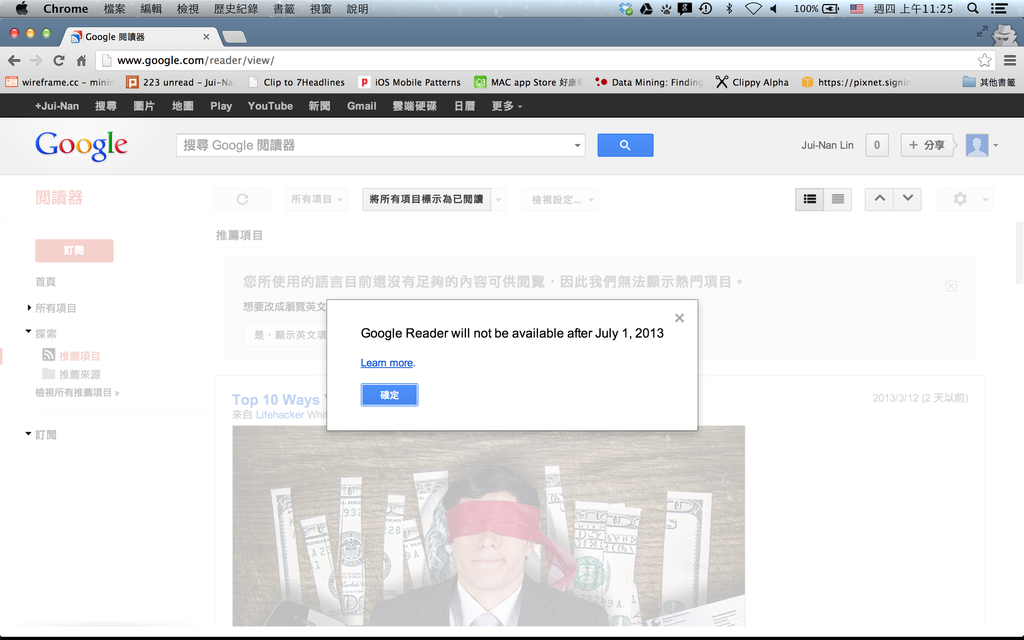Refresh the Reader feed list

(x=242, y=199)
